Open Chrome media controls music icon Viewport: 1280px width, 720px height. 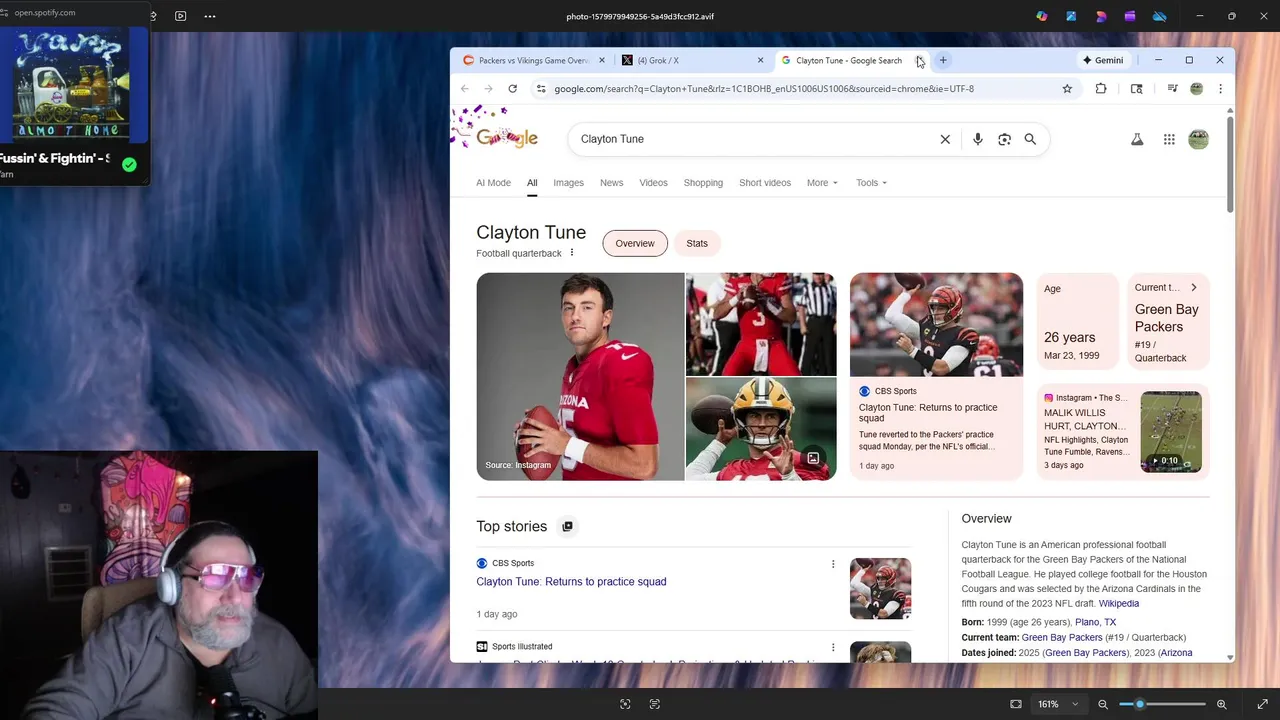coord(1172,89)
